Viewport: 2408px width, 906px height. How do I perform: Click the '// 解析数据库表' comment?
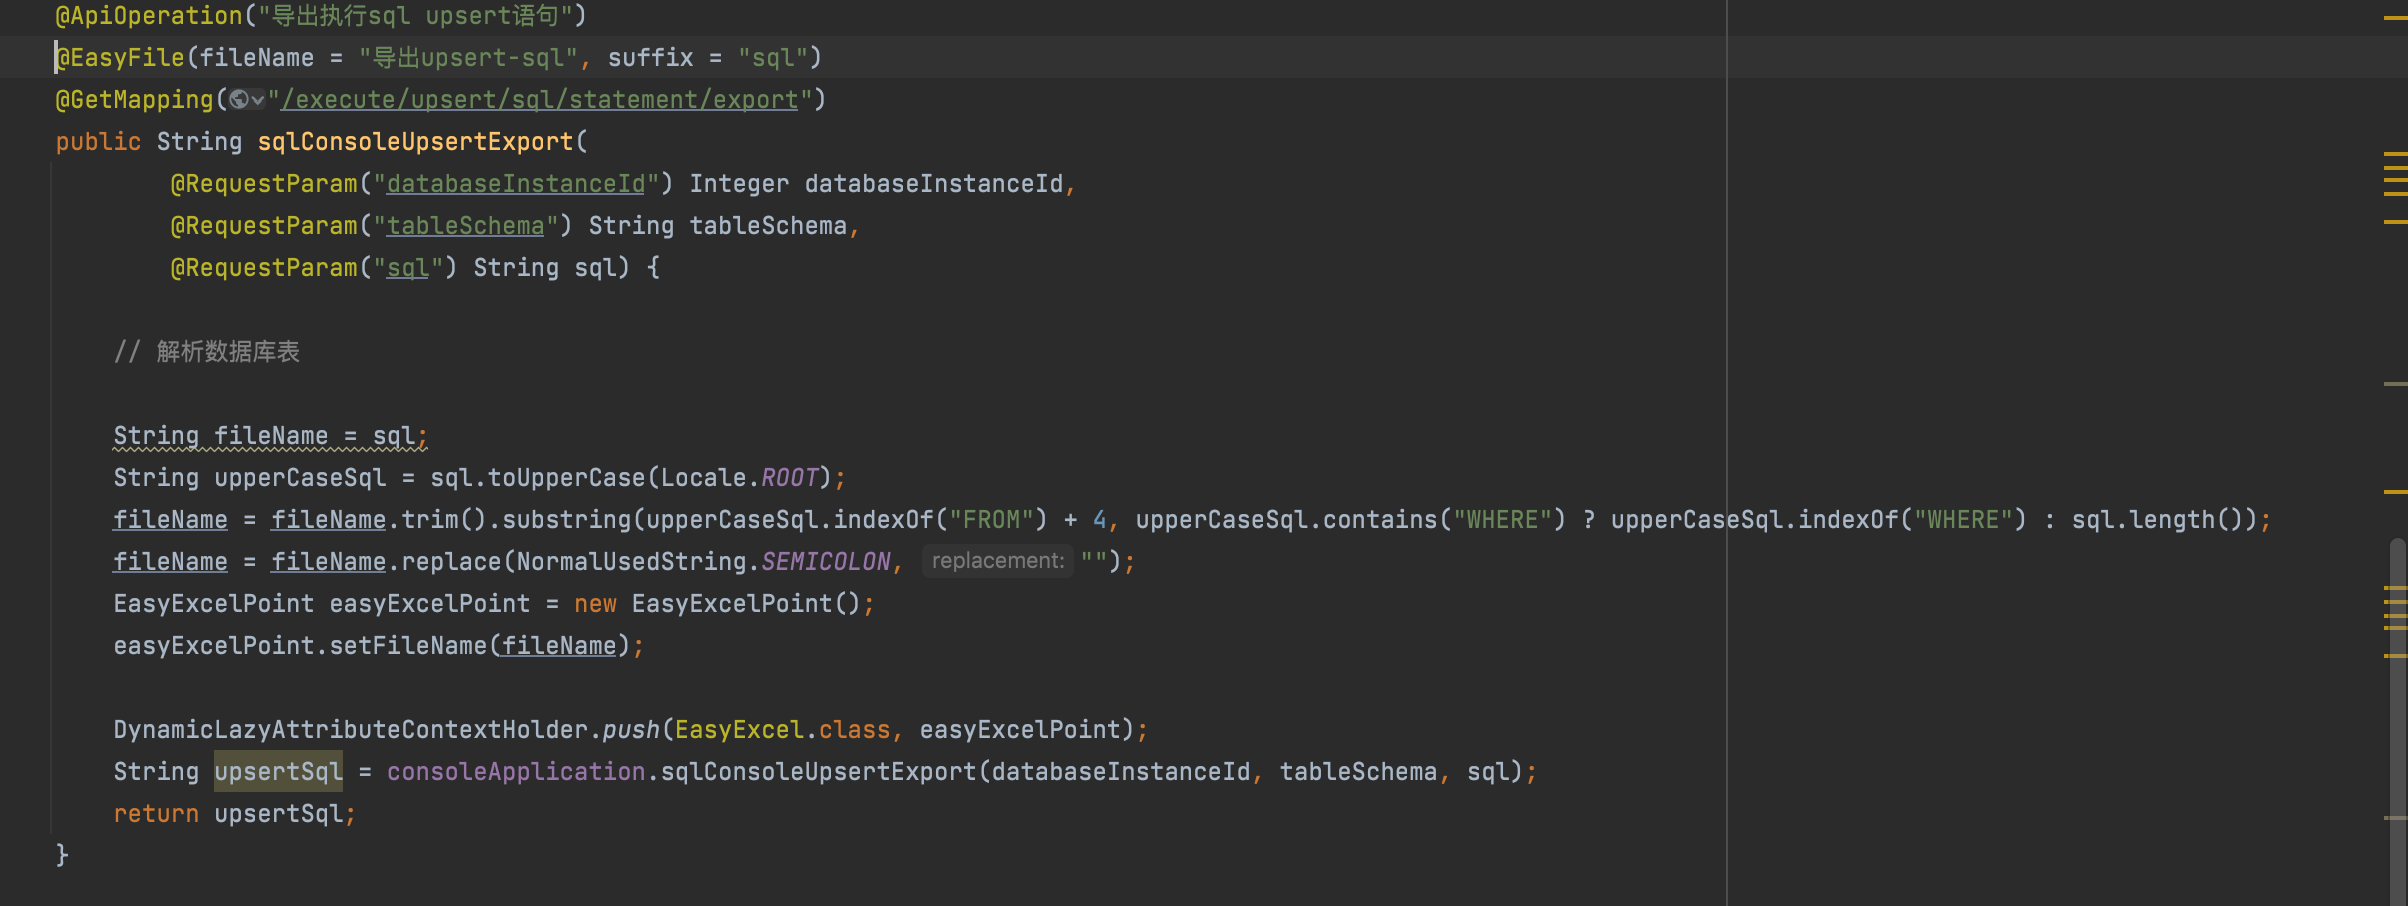[206, 352]
